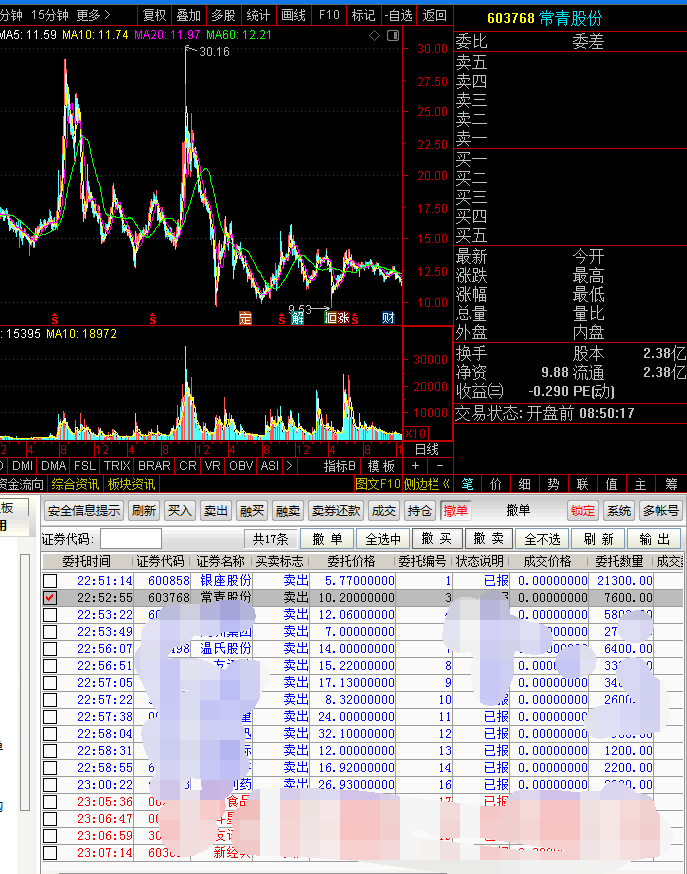Check the 银座股份 order checkbox

(x=50, y=580)
